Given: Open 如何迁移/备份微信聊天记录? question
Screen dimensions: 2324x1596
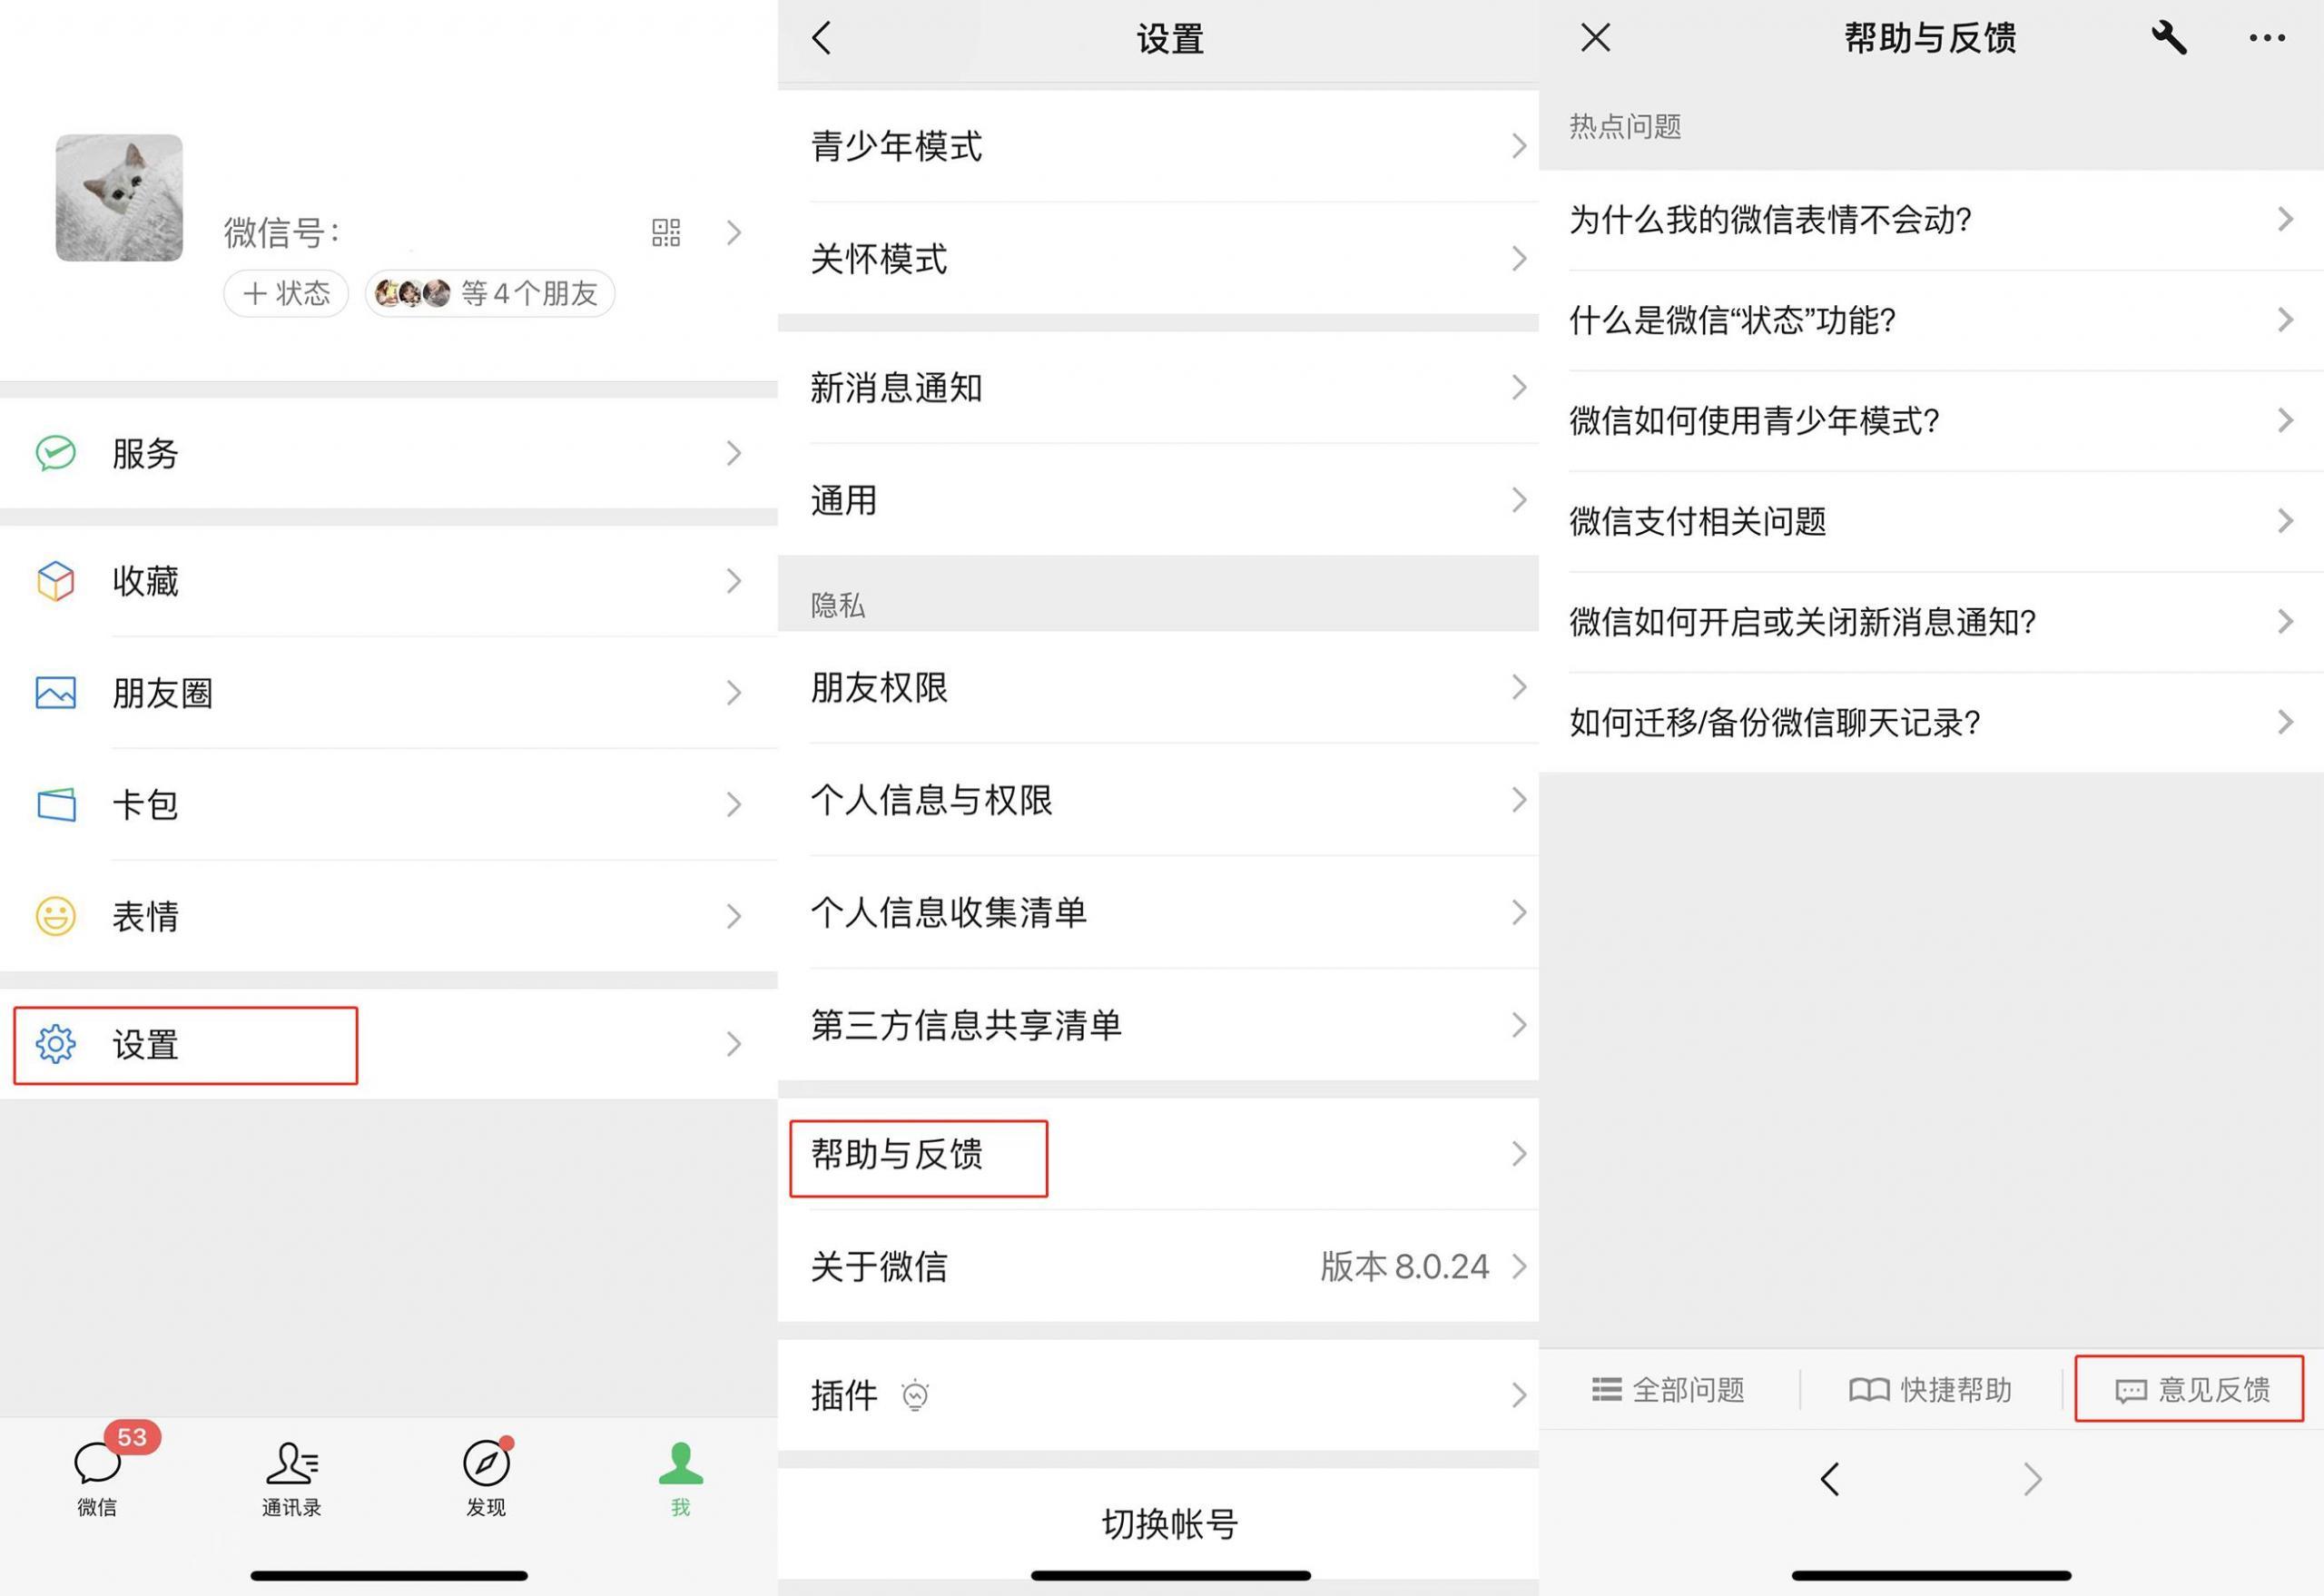Looking at the screenshot, I should point(1931,722).
